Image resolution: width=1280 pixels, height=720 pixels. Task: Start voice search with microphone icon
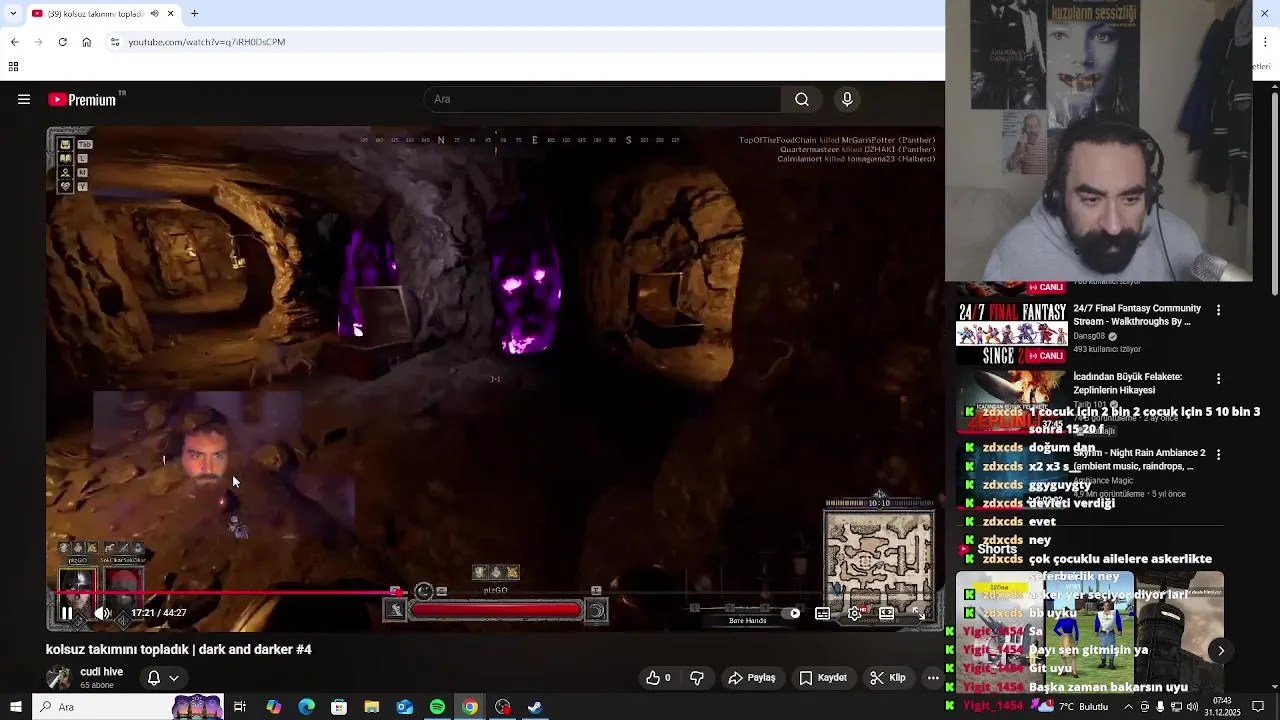click(x=847, y=99)
